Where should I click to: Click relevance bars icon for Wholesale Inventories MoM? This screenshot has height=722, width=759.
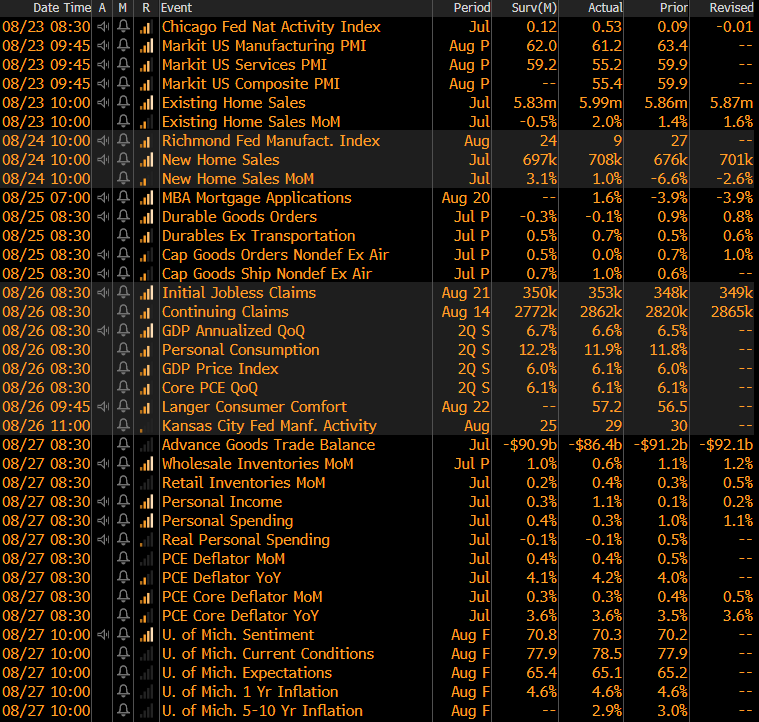pyautogui.click(x=146, y=464)
